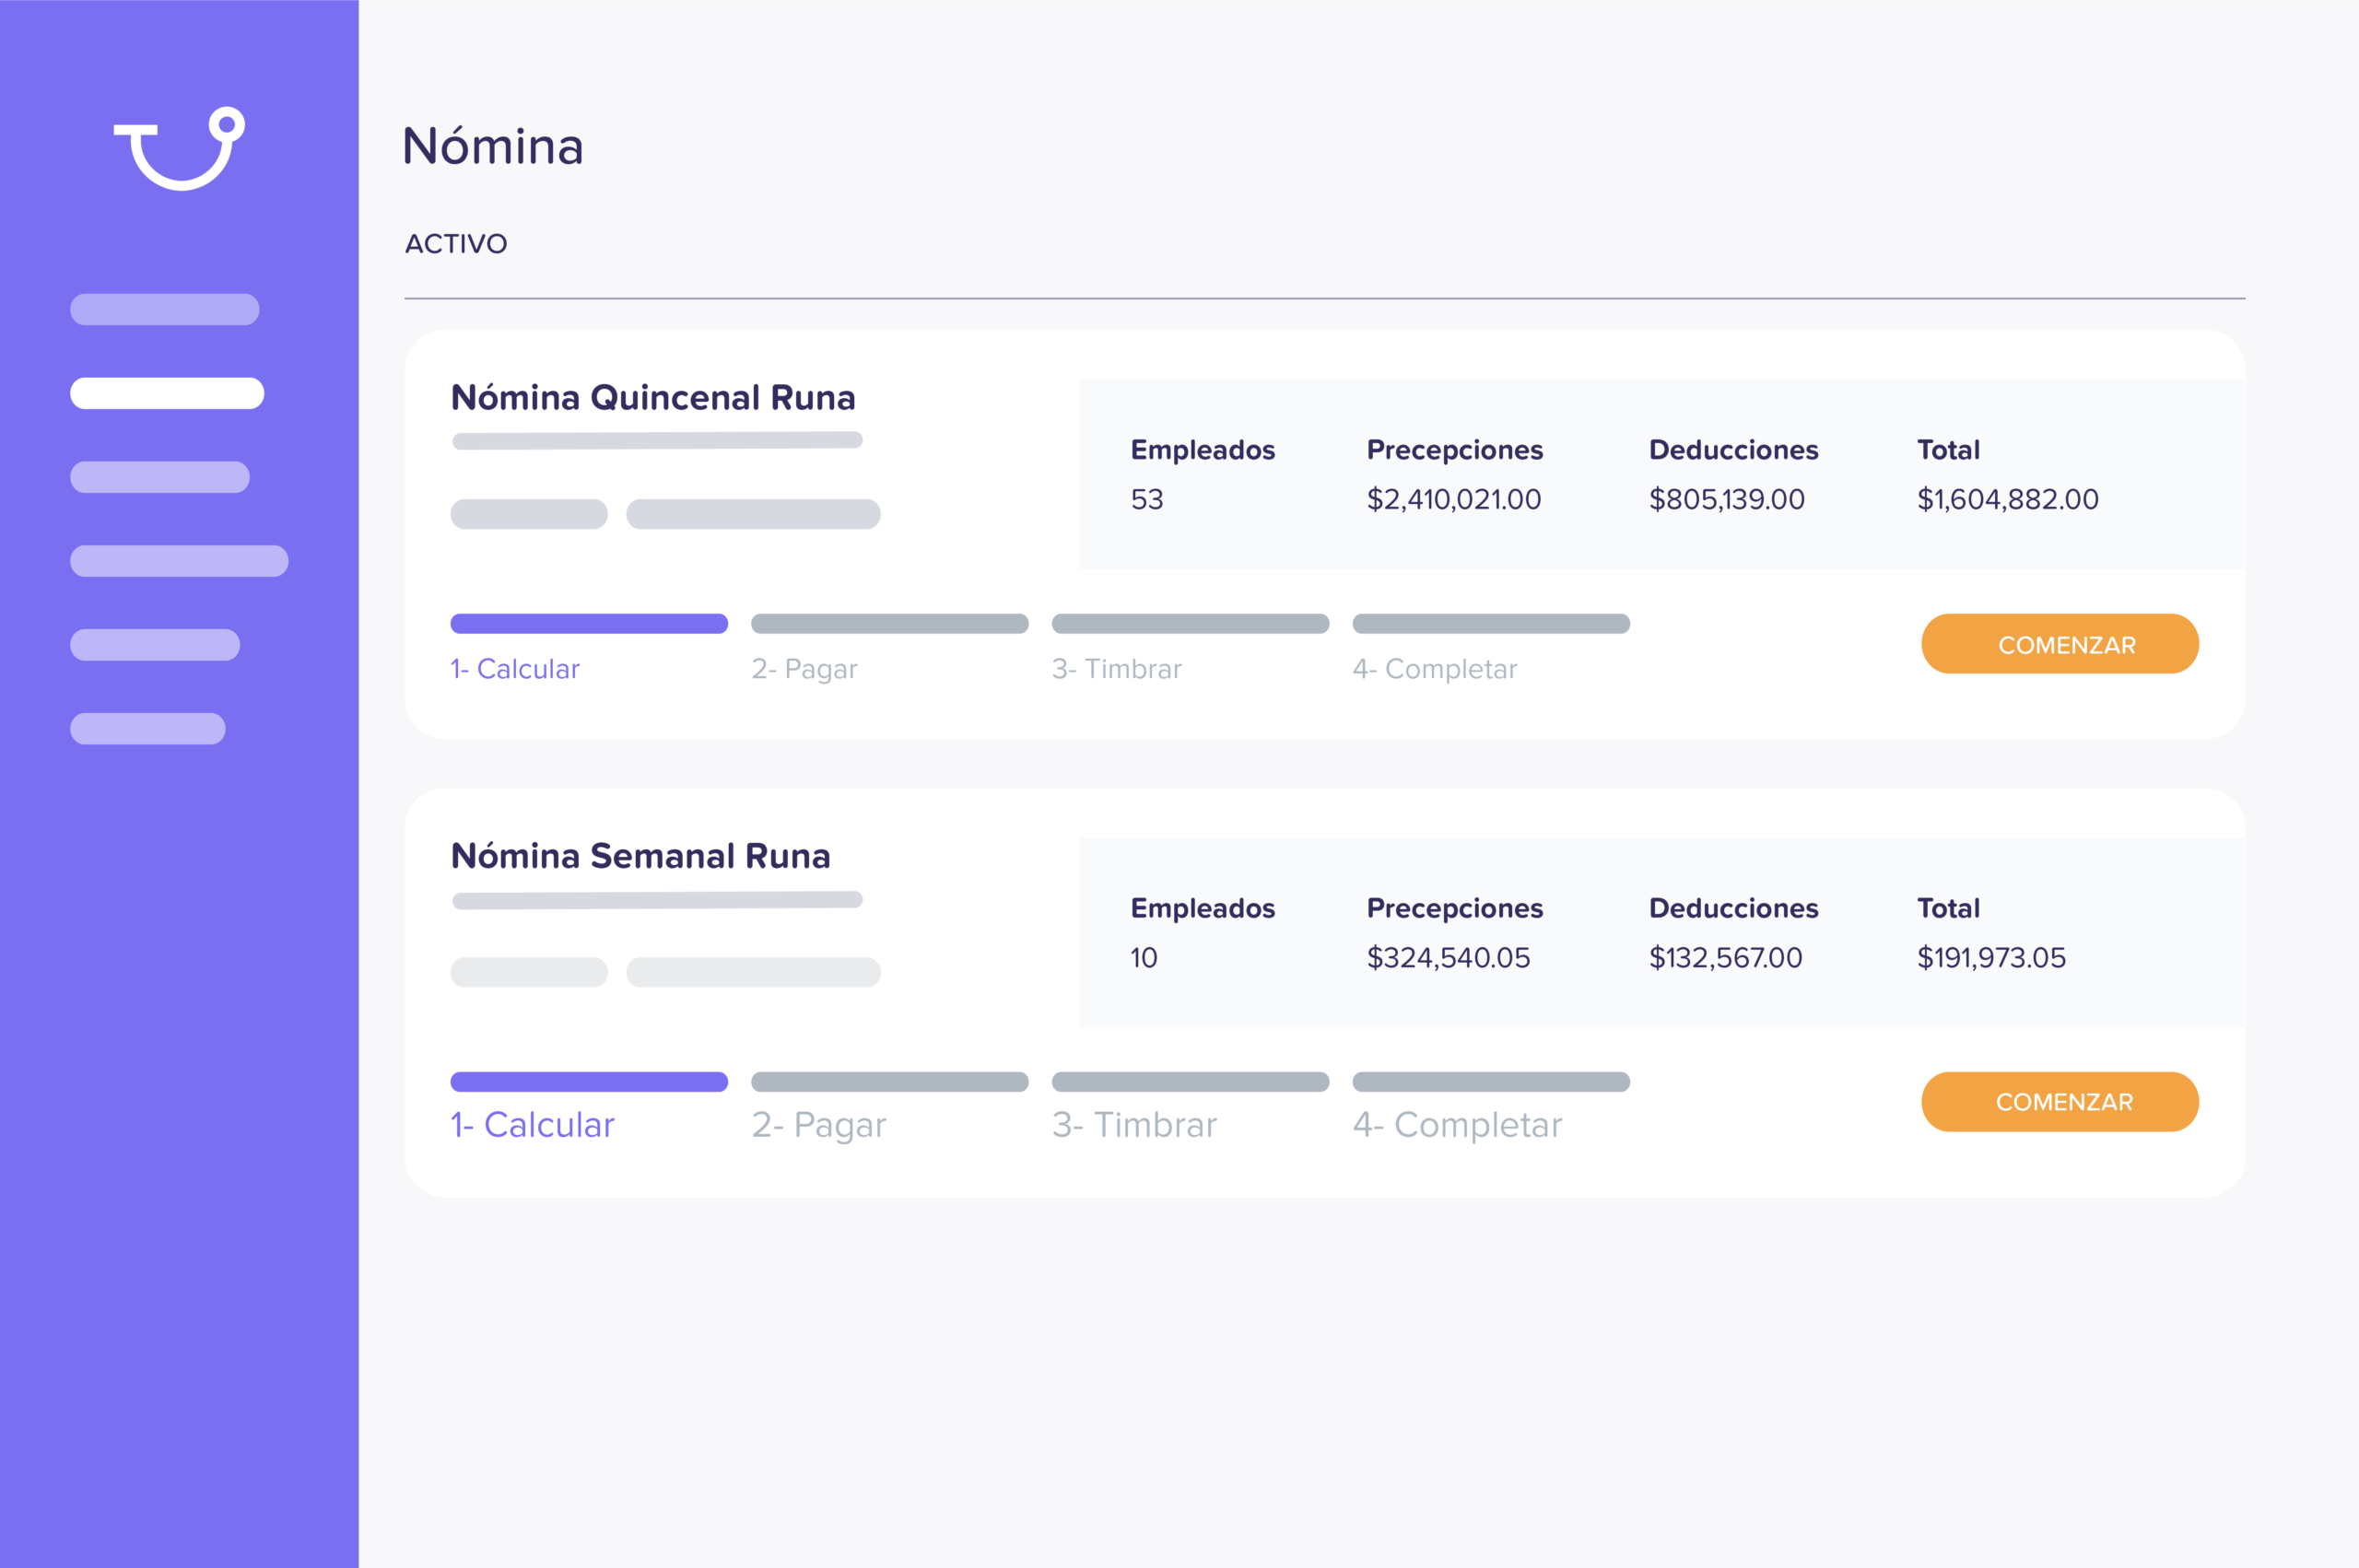Select the fifth sidebar navigation item

155,643
